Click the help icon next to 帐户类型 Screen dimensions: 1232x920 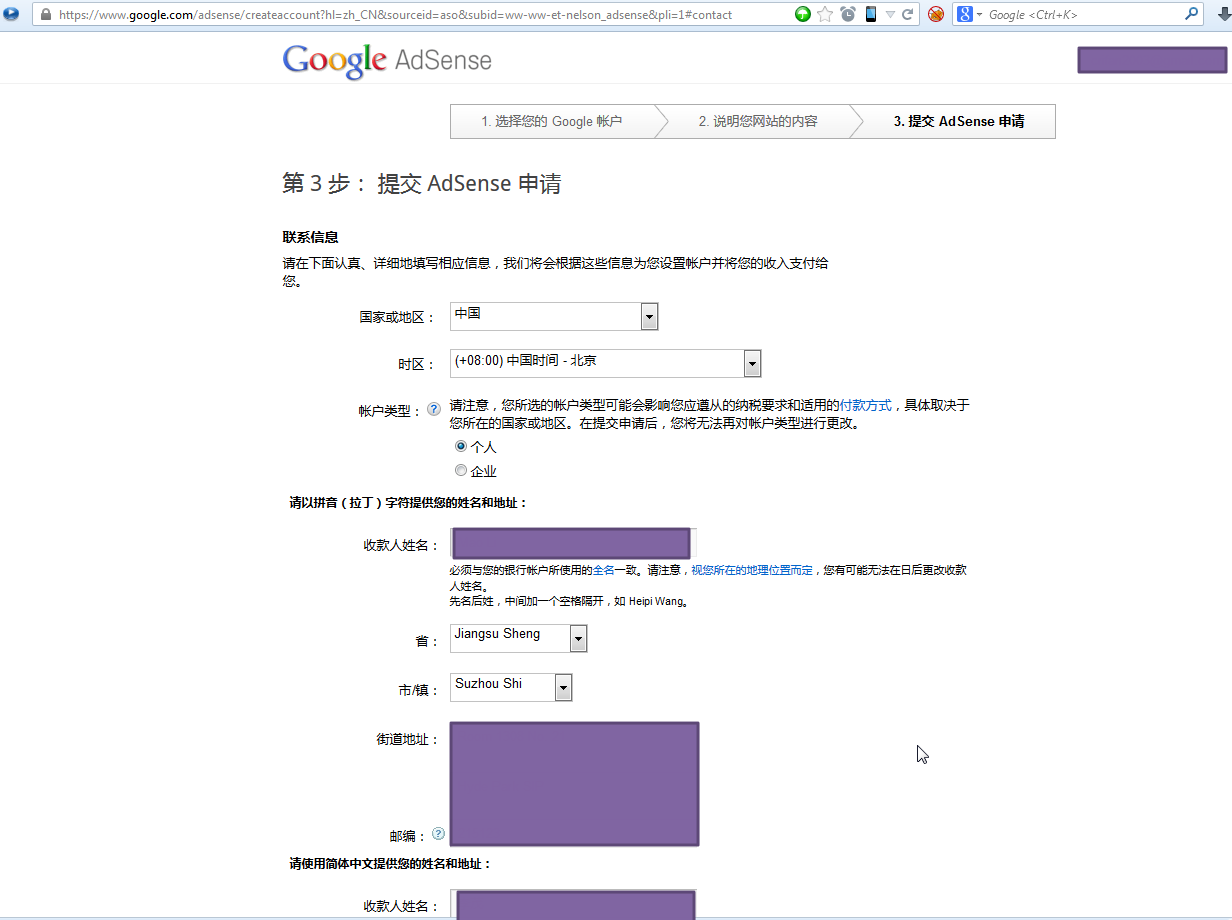click(434, 409)
